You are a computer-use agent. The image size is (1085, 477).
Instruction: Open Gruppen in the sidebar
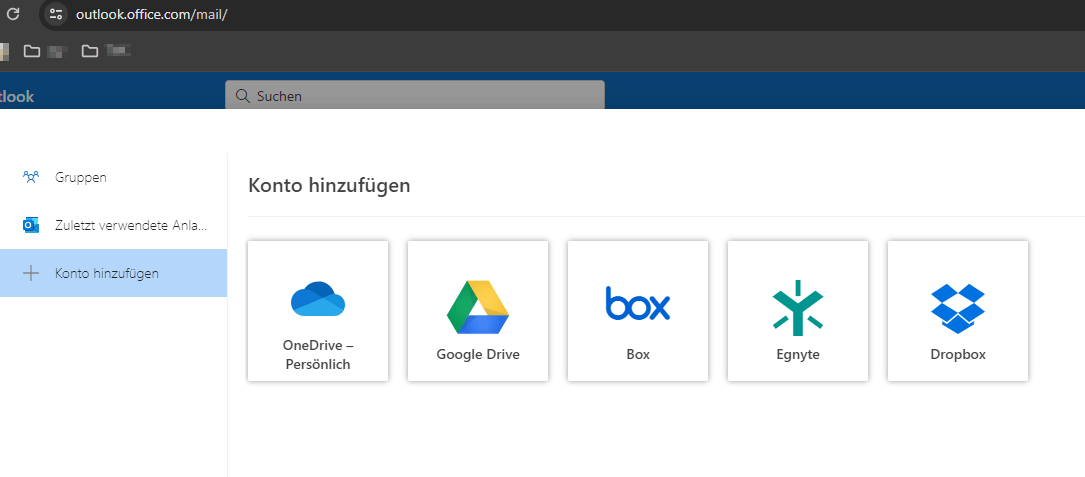[x=113, y=177]
